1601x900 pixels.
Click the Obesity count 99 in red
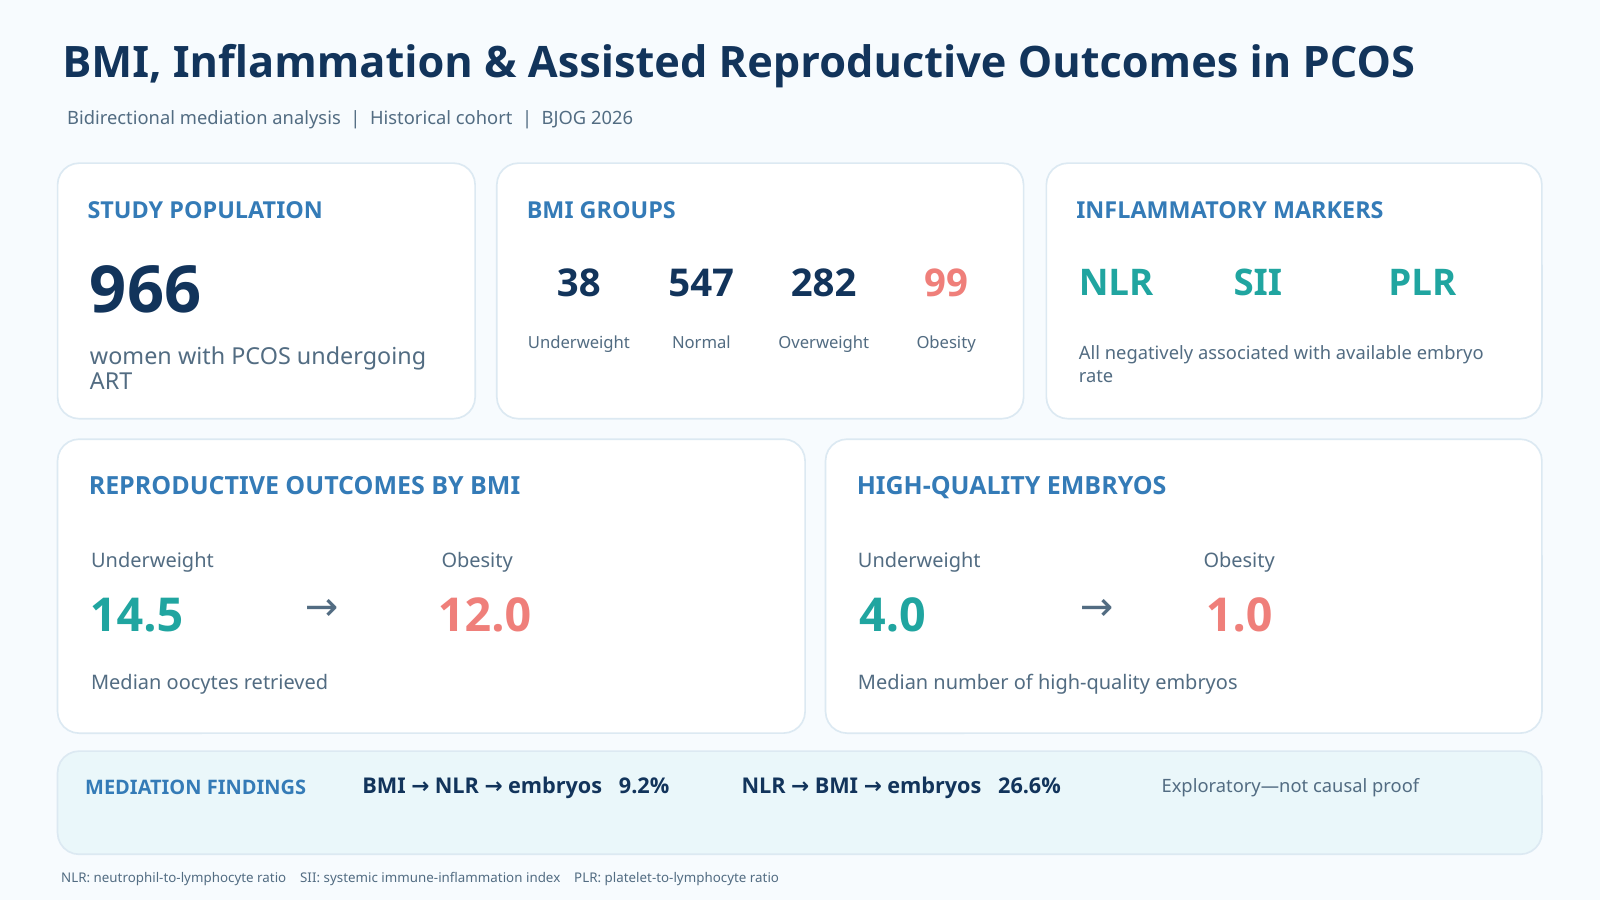point(945,283)
